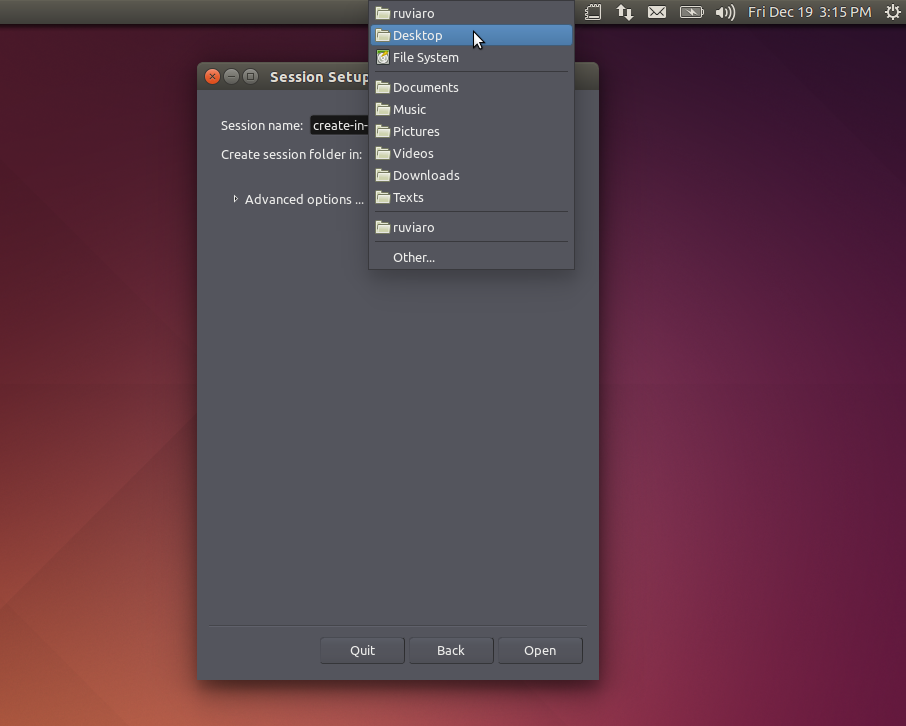The height and width of the screenshot is (726, 906).
Task: Click the battery status icon
Action: [x=691, y=12]
